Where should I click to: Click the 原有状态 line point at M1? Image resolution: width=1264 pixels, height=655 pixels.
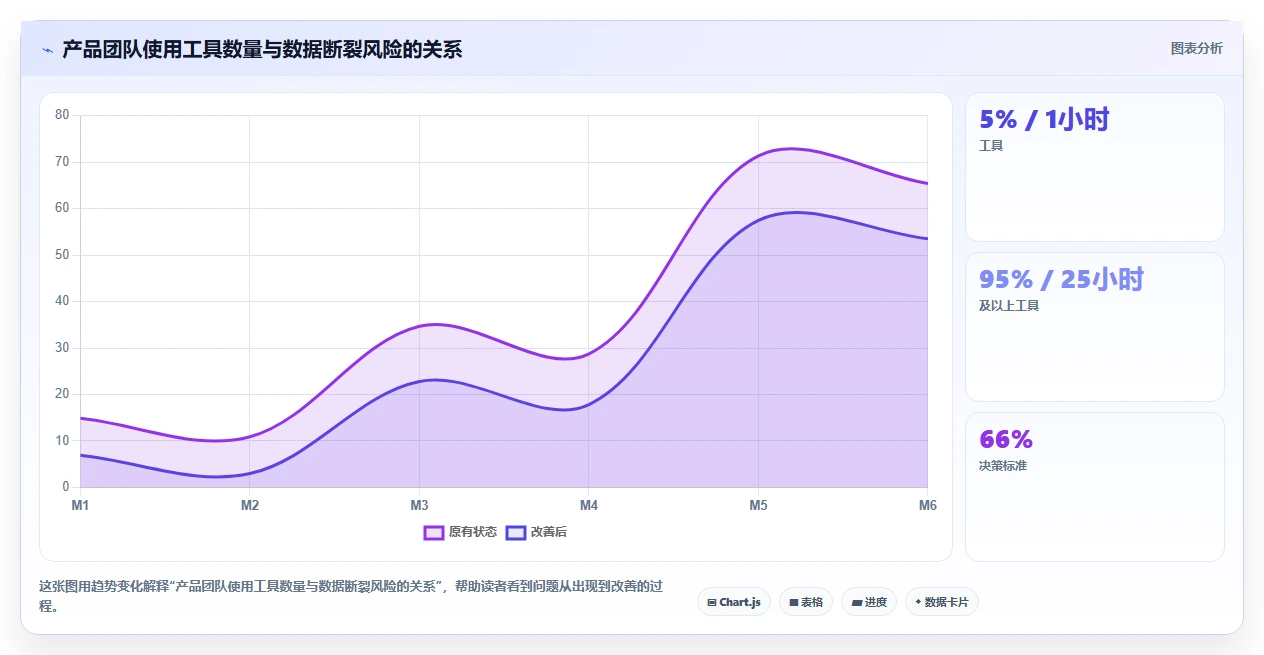click(x=81, y=418)
